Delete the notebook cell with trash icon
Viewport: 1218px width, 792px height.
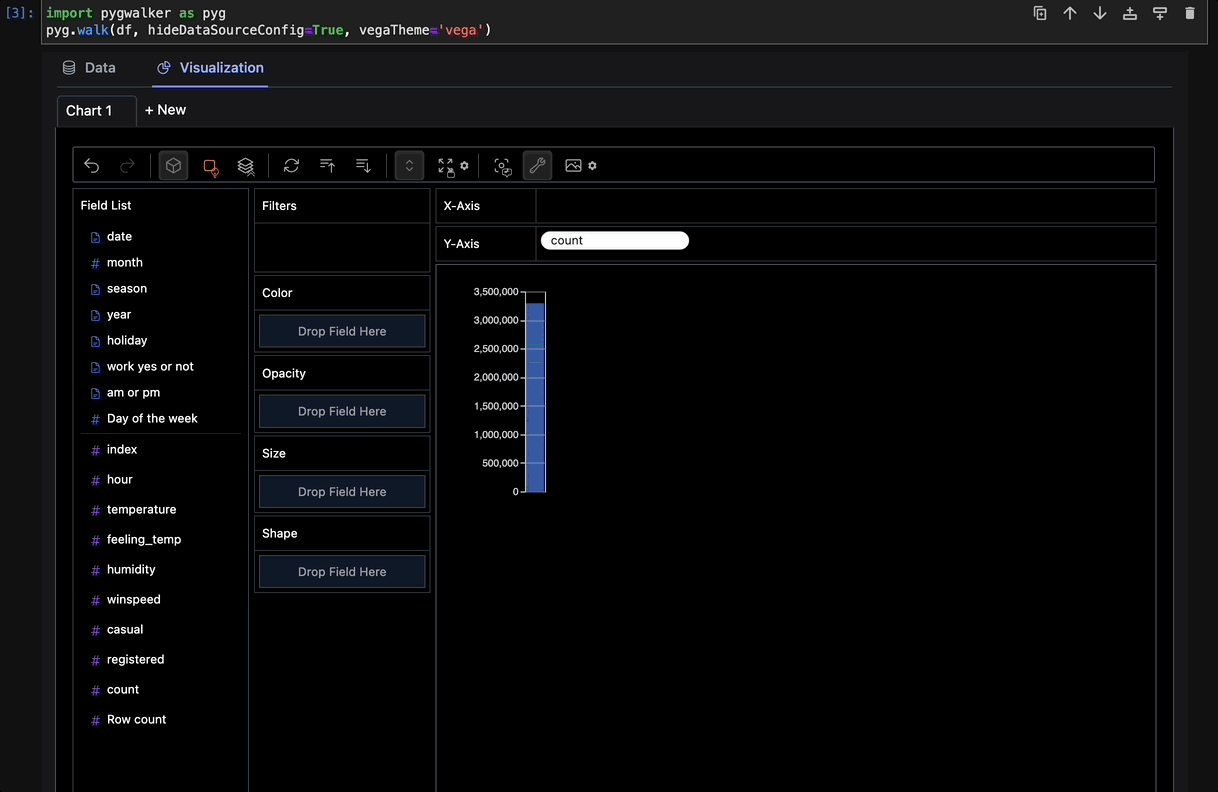click(1189, 13)
